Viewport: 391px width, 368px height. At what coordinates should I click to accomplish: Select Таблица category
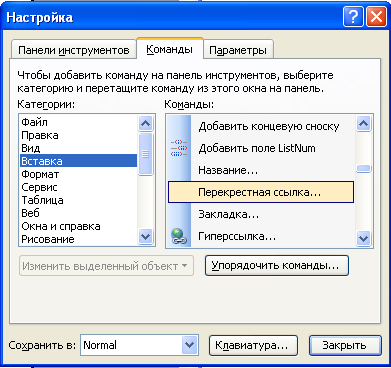coord(78,200)
